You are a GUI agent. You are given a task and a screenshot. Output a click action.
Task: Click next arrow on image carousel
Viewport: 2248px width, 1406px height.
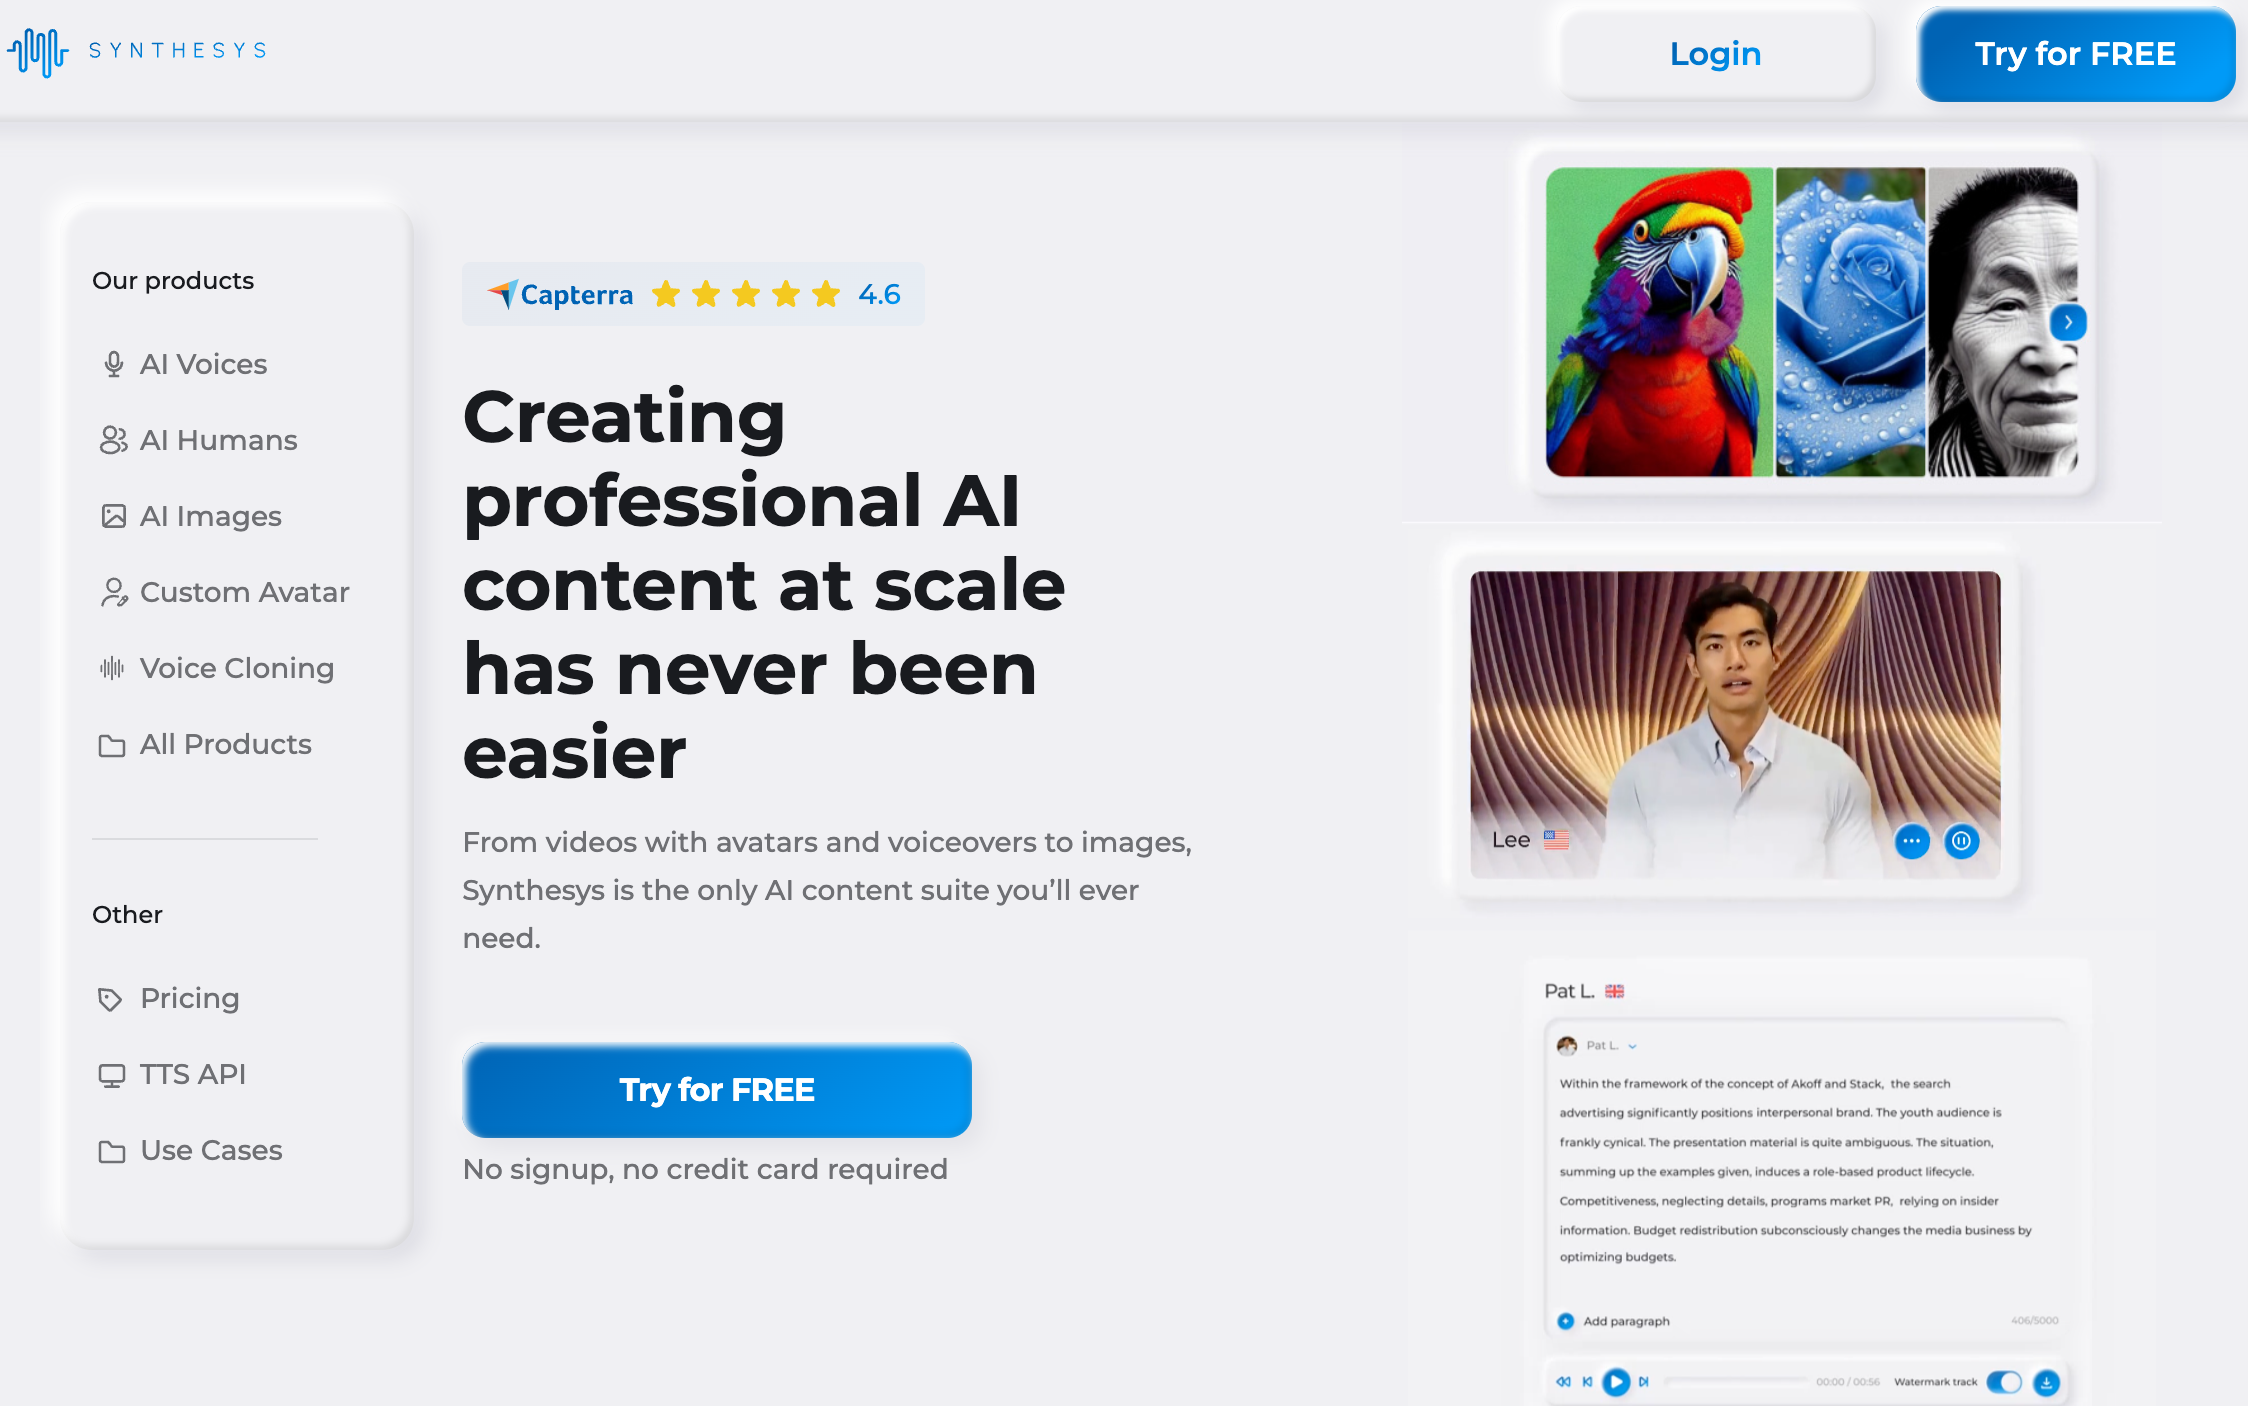2070,322
